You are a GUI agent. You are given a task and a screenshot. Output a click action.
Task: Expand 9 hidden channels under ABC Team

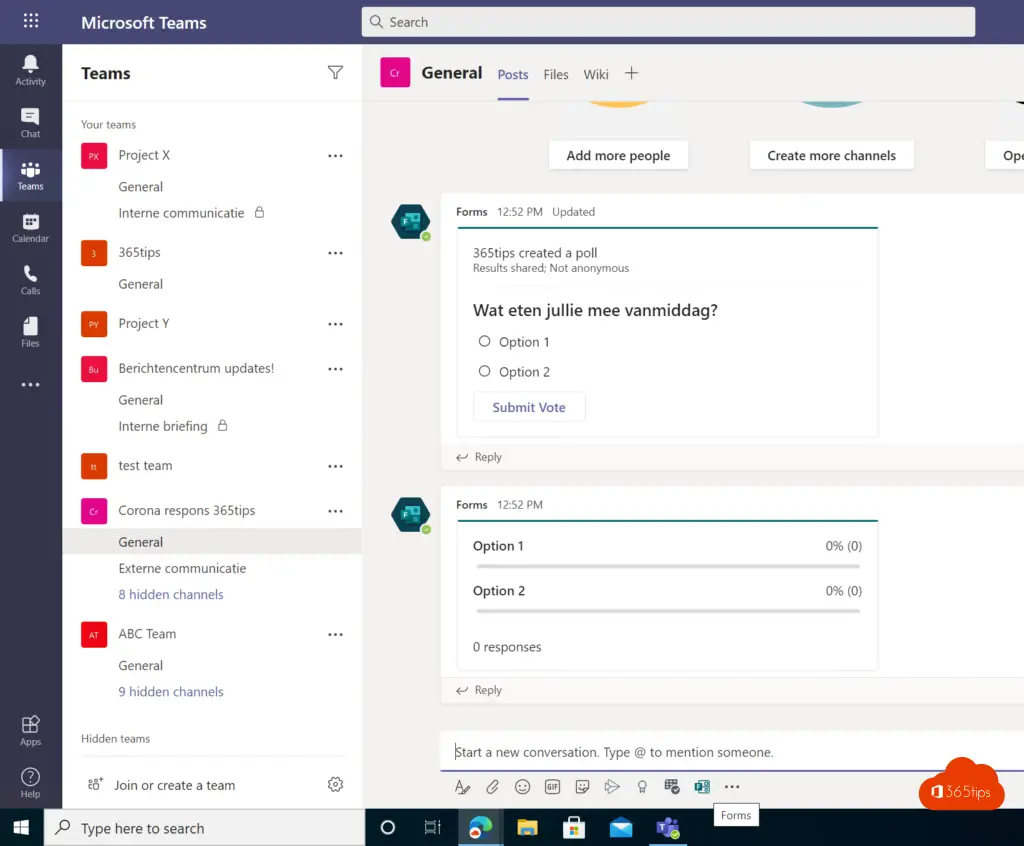tap(171, 692)
